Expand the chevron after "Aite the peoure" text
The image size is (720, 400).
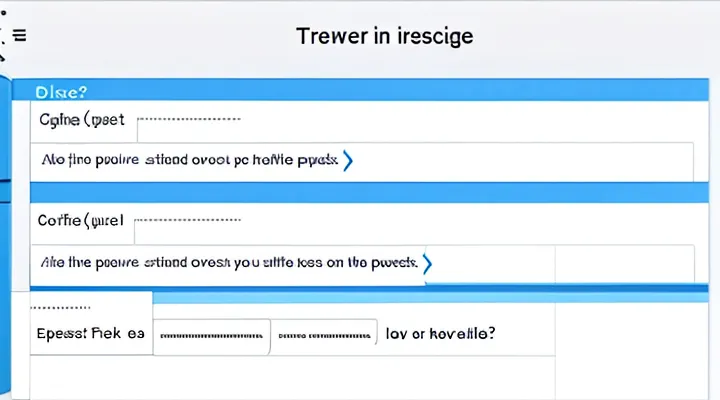427,263
